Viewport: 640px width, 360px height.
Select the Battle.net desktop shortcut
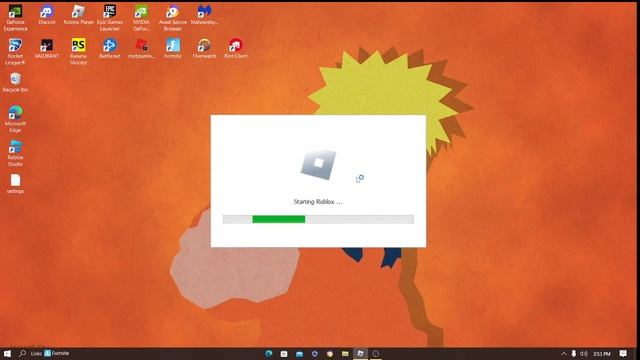point(109,49)
